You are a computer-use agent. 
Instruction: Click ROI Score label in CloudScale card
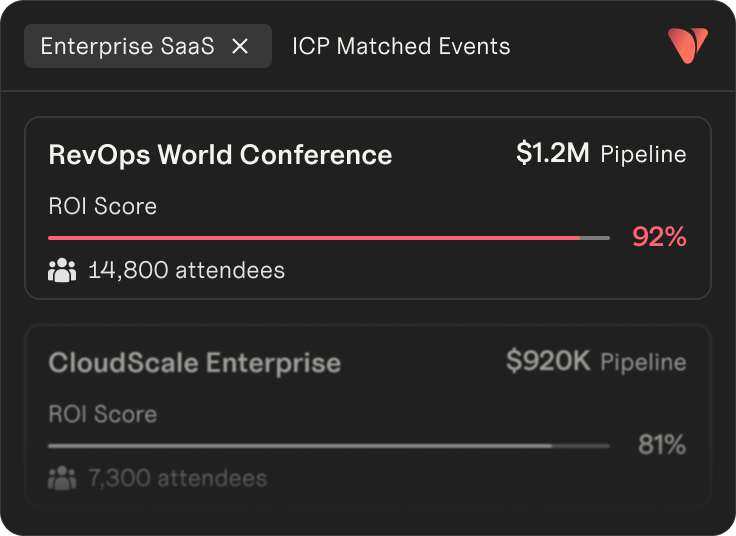coord(102,414)
